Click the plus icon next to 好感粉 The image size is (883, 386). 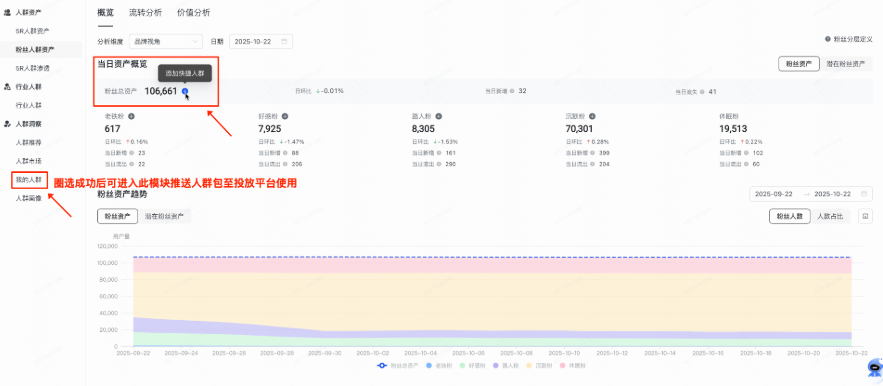click(x=285, y=116)
